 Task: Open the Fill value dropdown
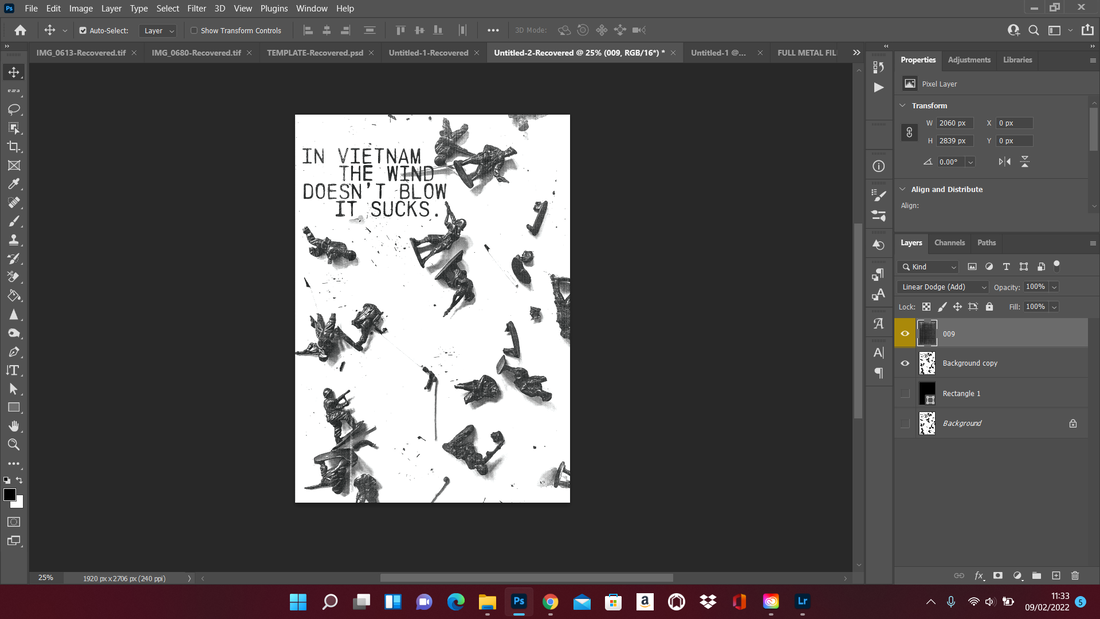click(1054, 307)
